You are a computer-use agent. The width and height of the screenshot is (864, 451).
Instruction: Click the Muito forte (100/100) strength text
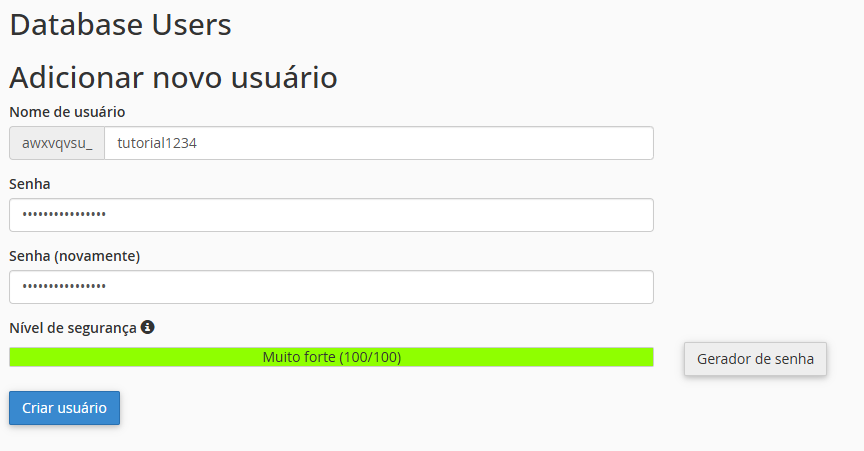[x=332, y=357]
